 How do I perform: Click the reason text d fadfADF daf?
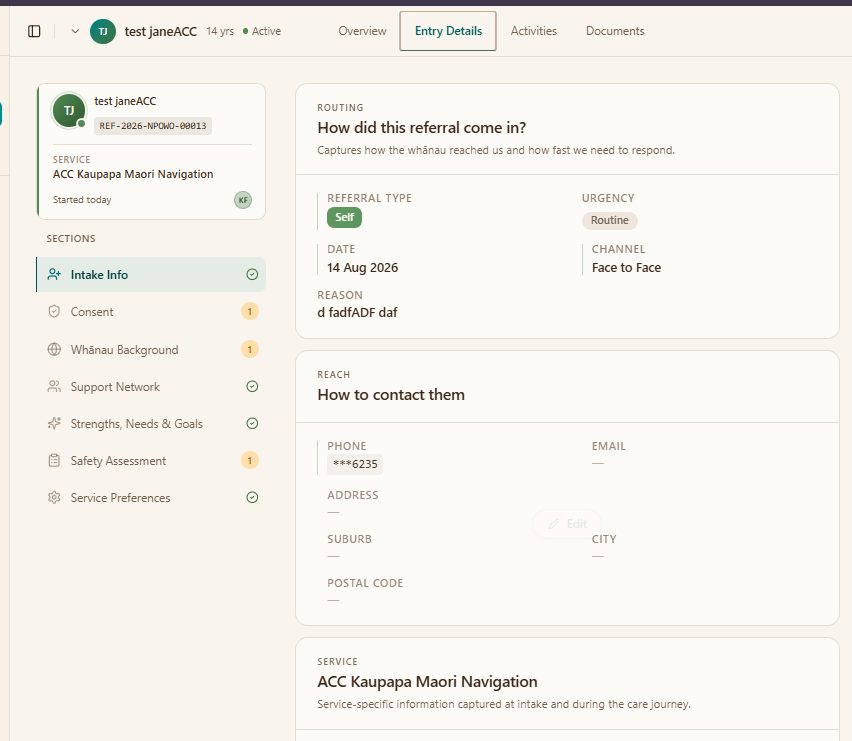click(357, 312)
